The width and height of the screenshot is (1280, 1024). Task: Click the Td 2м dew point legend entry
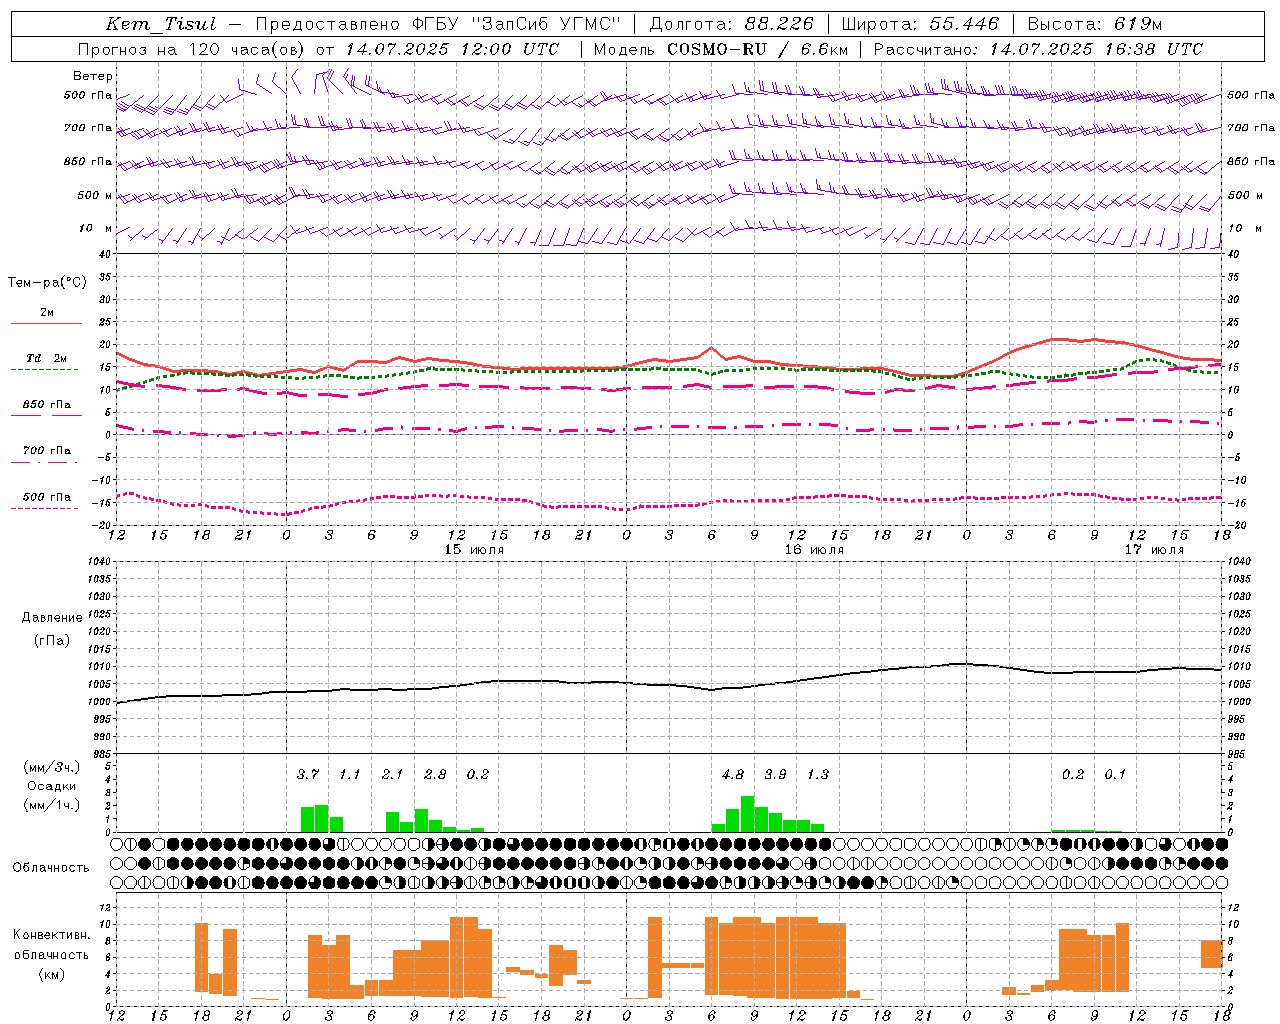pos(46,358)
